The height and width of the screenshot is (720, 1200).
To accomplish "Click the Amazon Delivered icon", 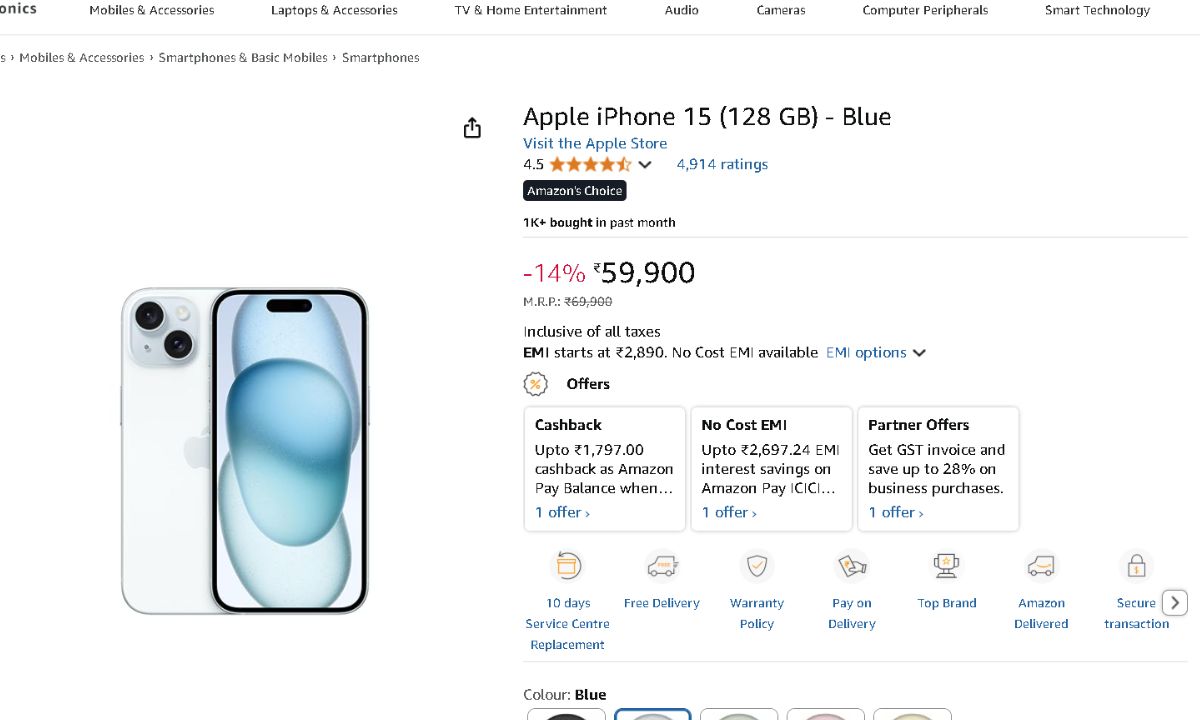I will point(1041,566).
